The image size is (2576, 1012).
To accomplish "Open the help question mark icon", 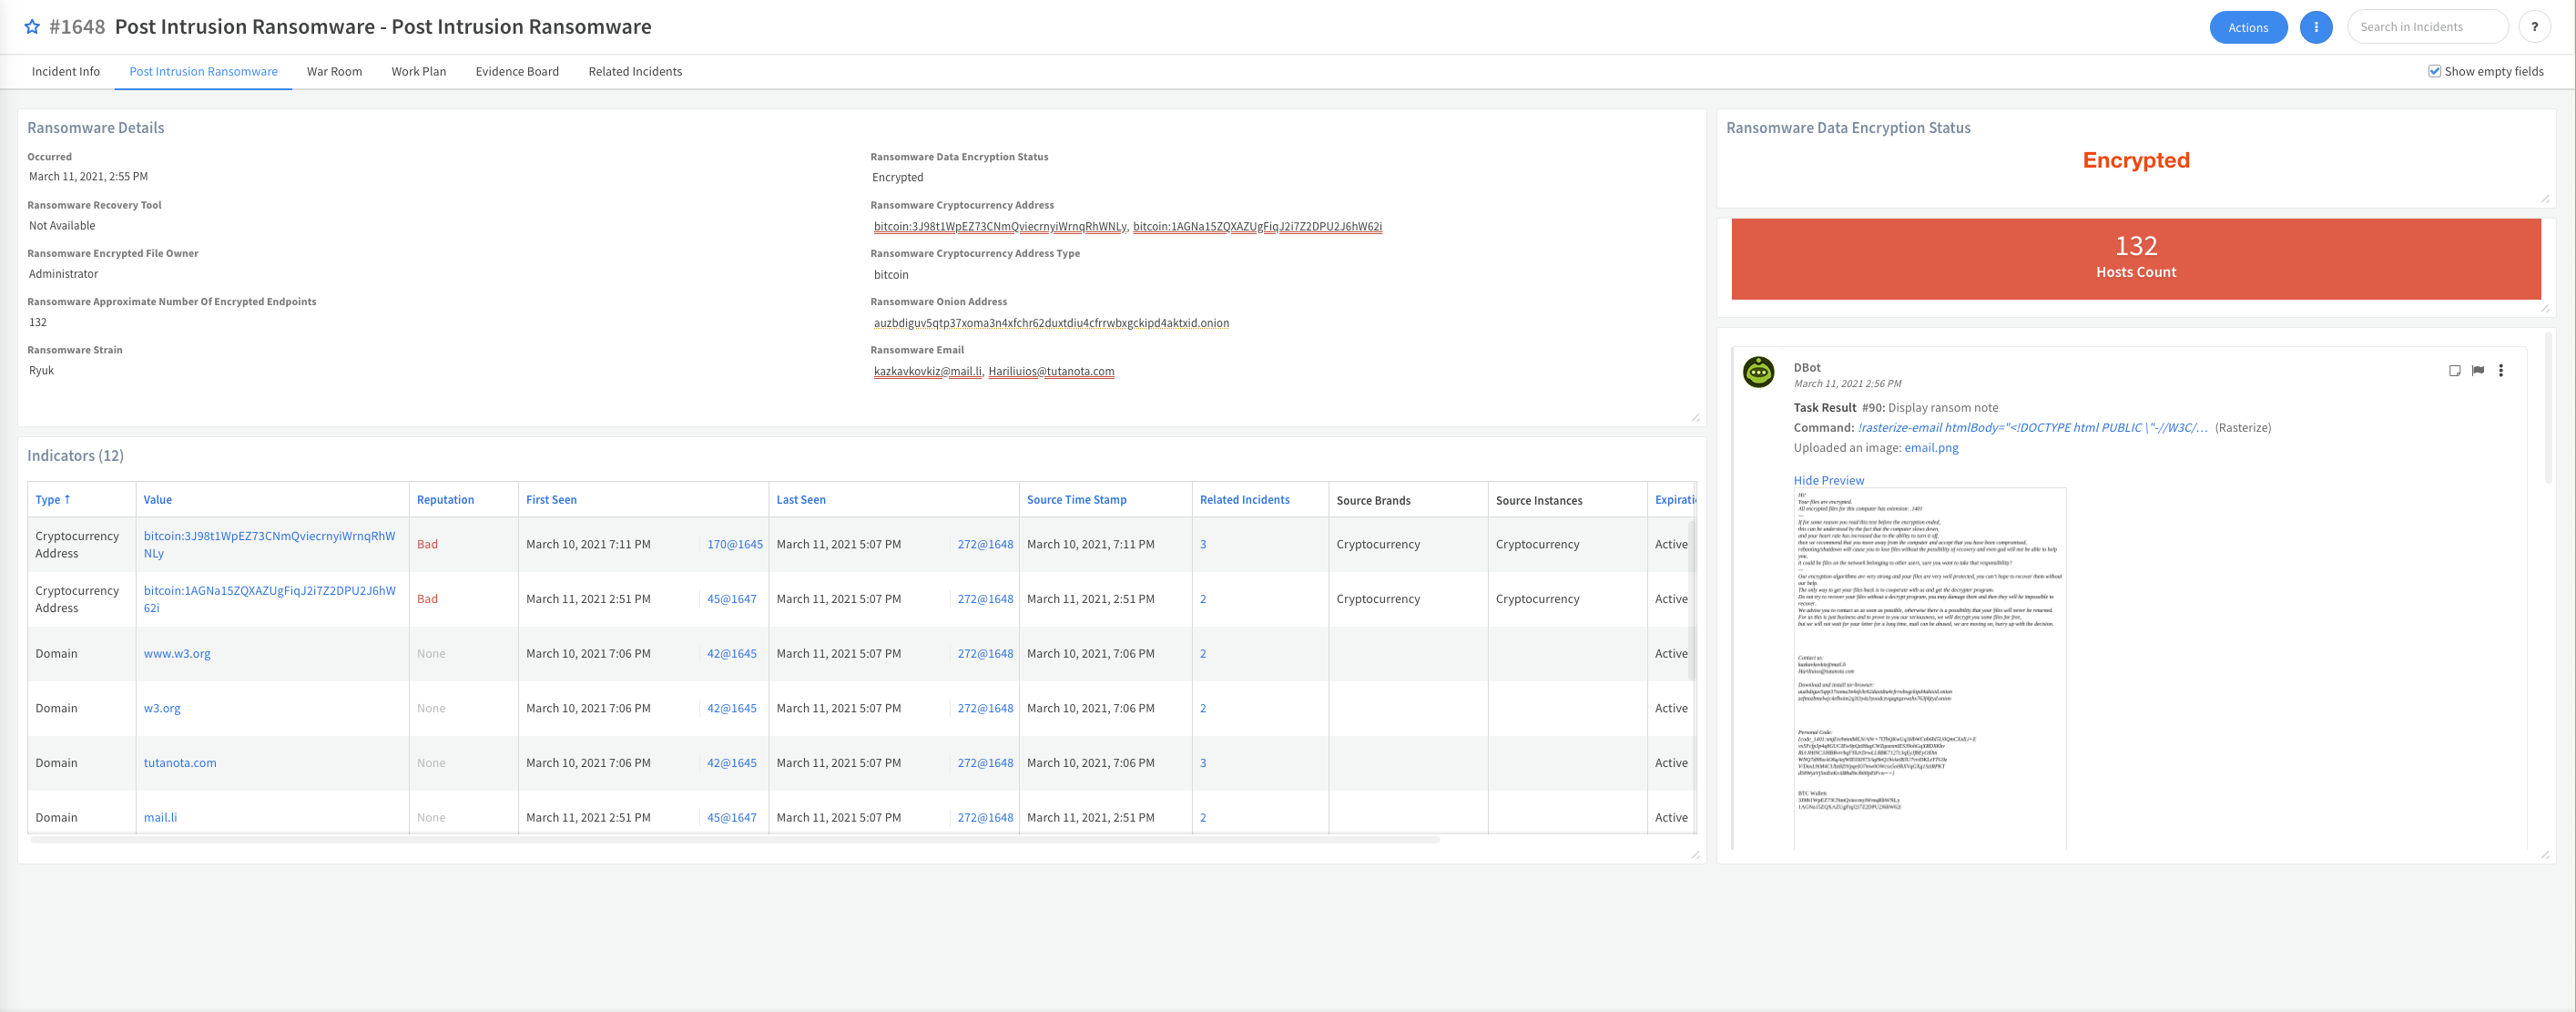I will click(2534, 27).
